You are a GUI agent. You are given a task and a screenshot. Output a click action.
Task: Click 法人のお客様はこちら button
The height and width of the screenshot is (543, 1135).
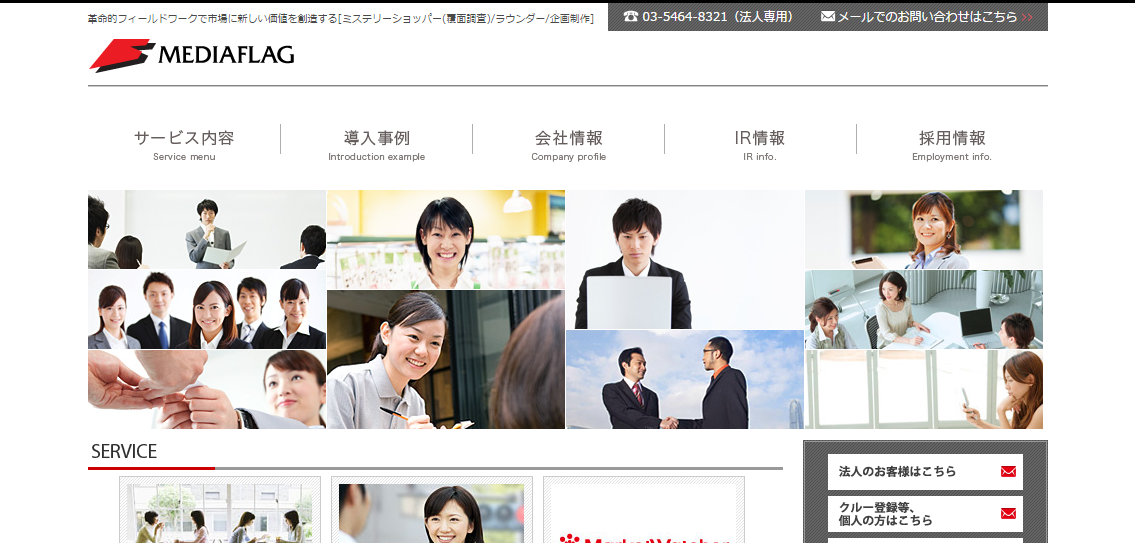pyautogui.click(x=925, y=472)
